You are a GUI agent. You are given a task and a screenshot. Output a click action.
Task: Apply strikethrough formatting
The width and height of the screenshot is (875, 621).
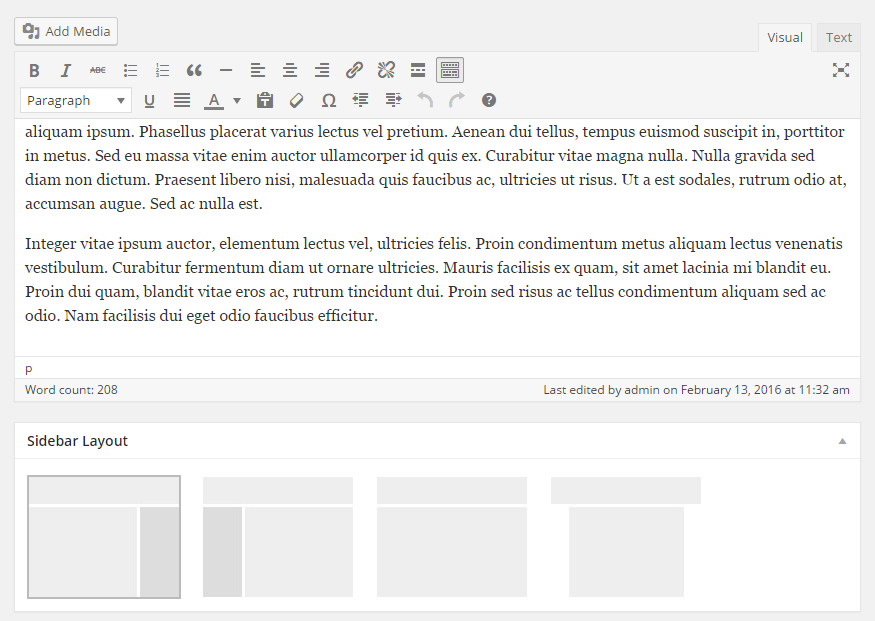[98, 70]
